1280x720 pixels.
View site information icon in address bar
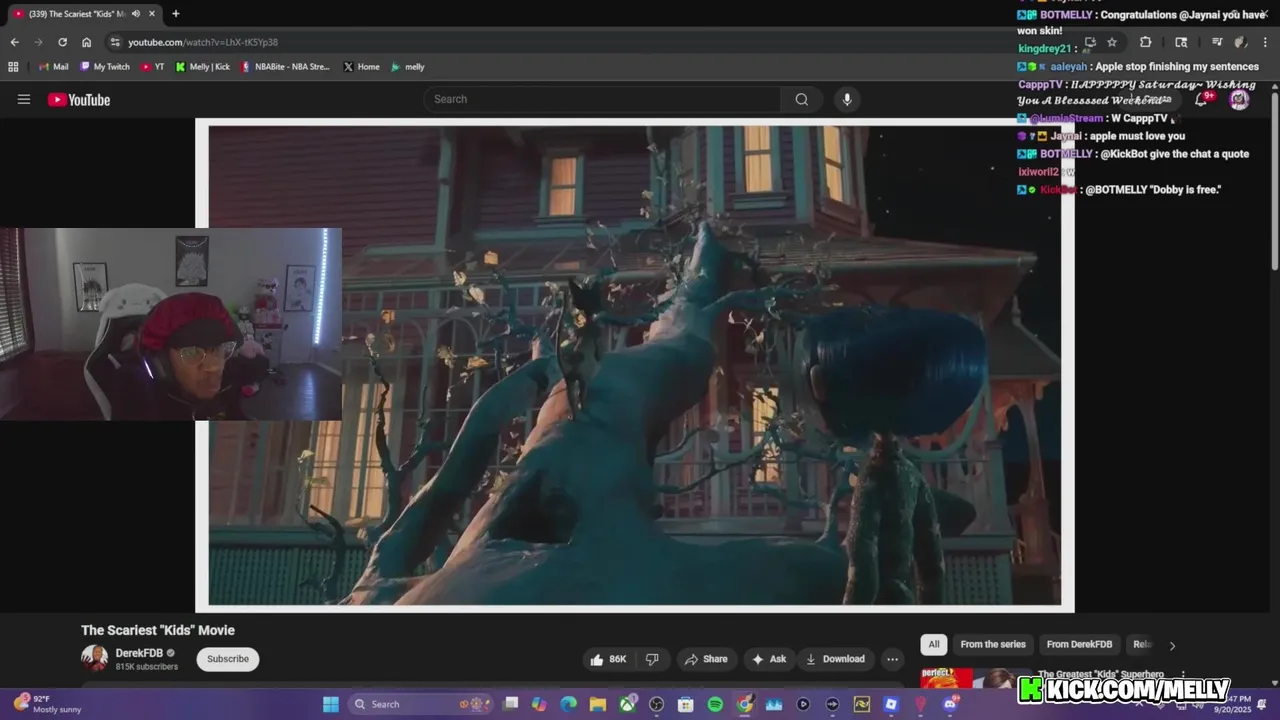click(x=115, y=42)
